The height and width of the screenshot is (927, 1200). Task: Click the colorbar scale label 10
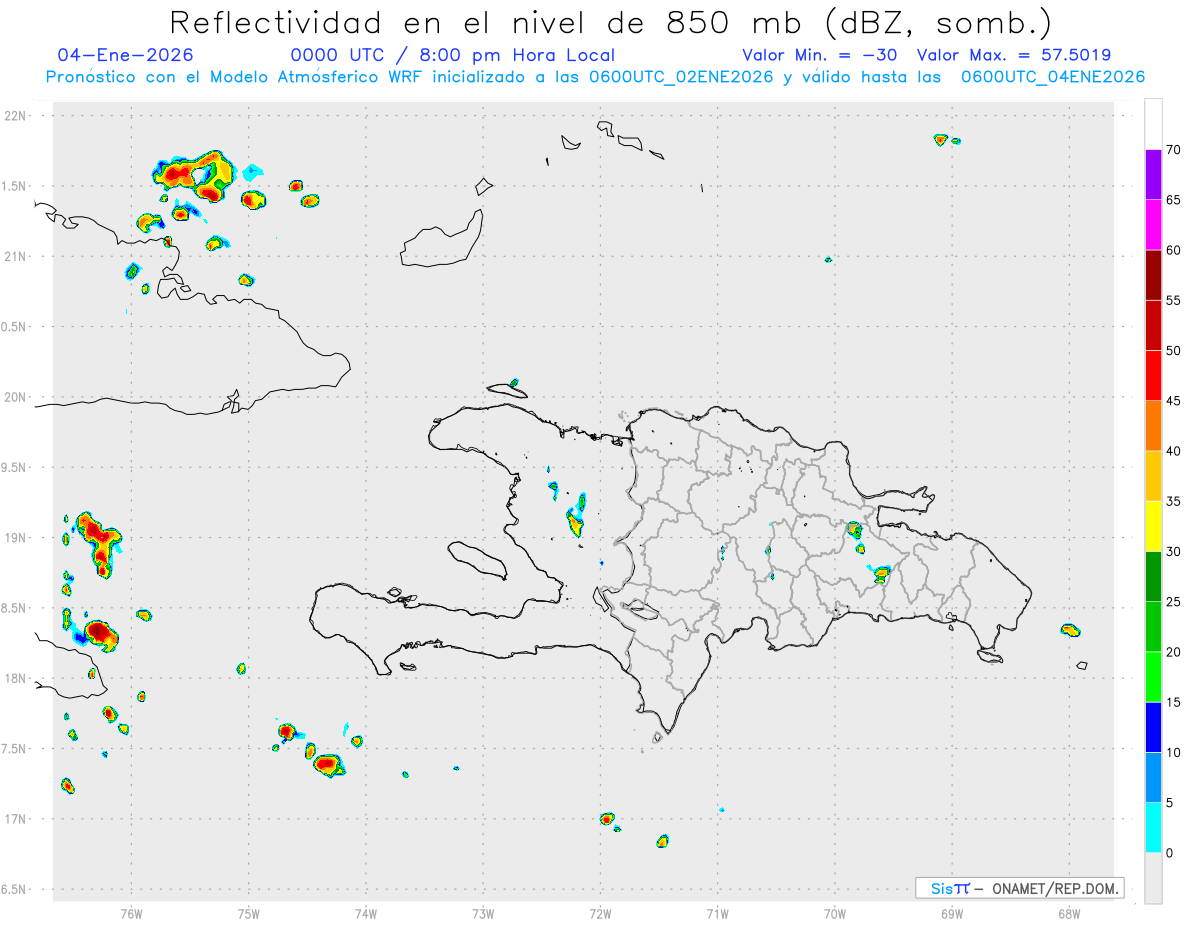tap(1173, 753)
